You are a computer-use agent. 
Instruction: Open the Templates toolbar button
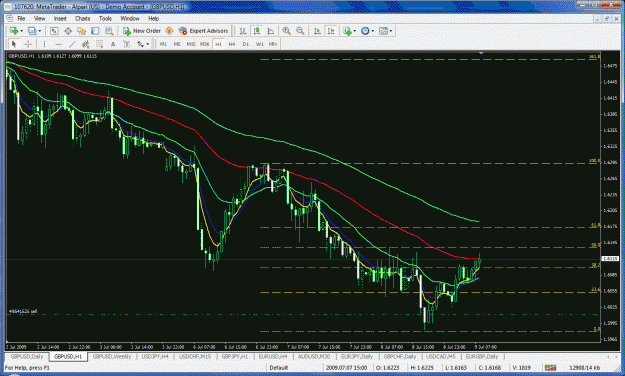tap(383, 31)
